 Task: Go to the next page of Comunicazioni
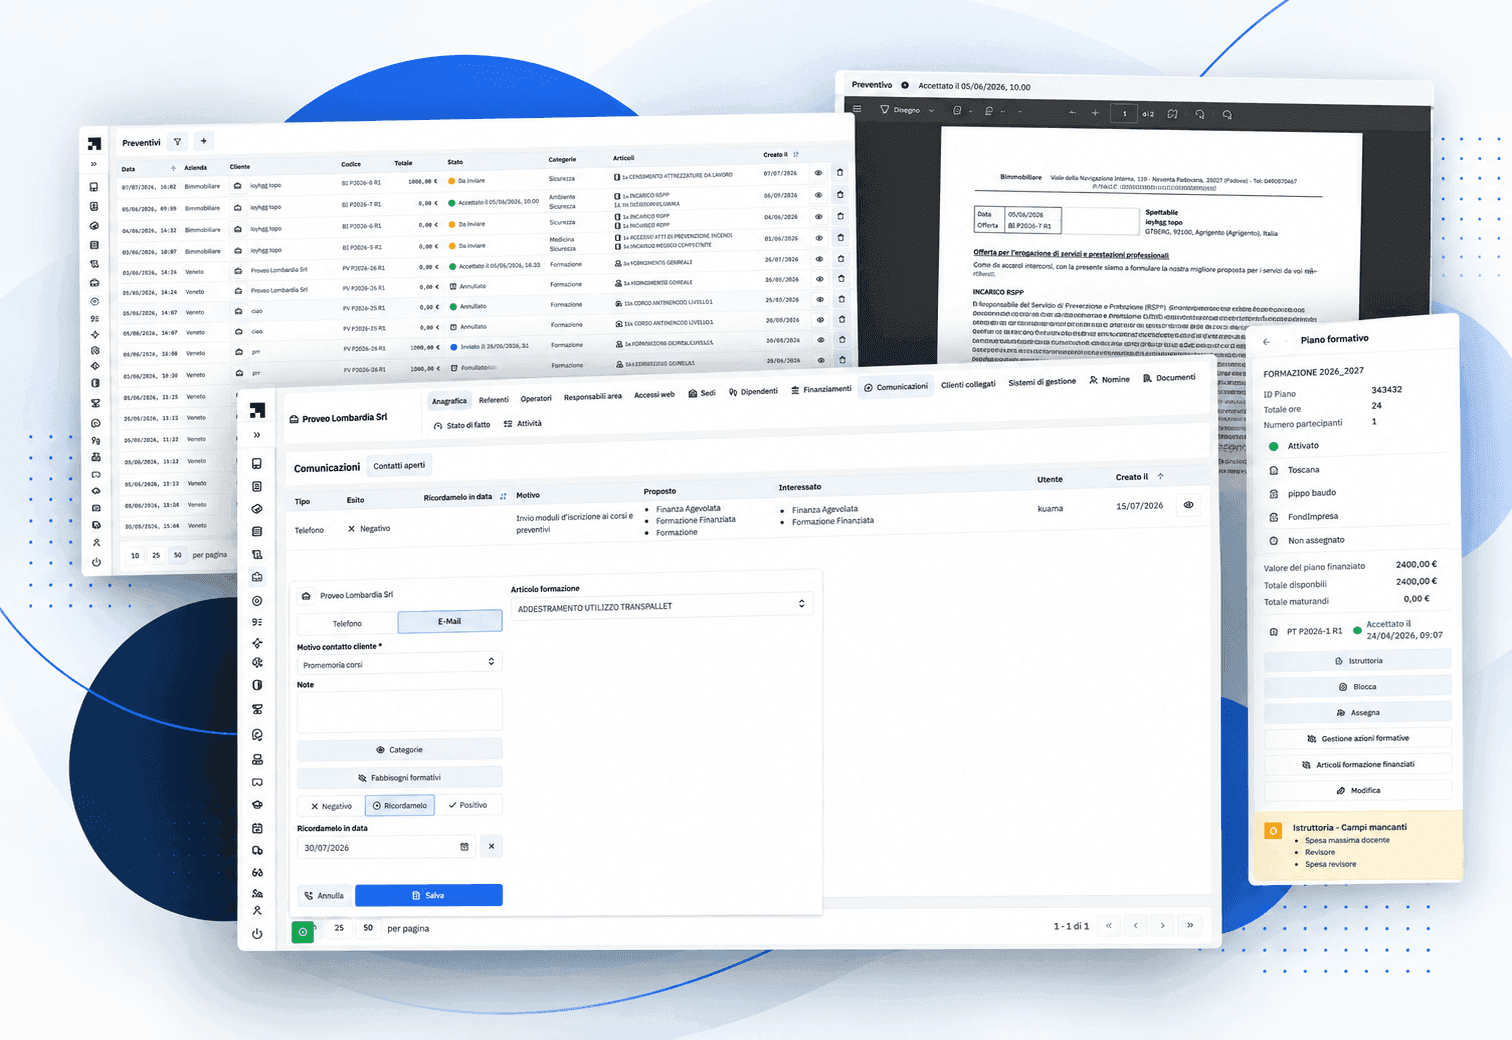tap(1162, 926)
